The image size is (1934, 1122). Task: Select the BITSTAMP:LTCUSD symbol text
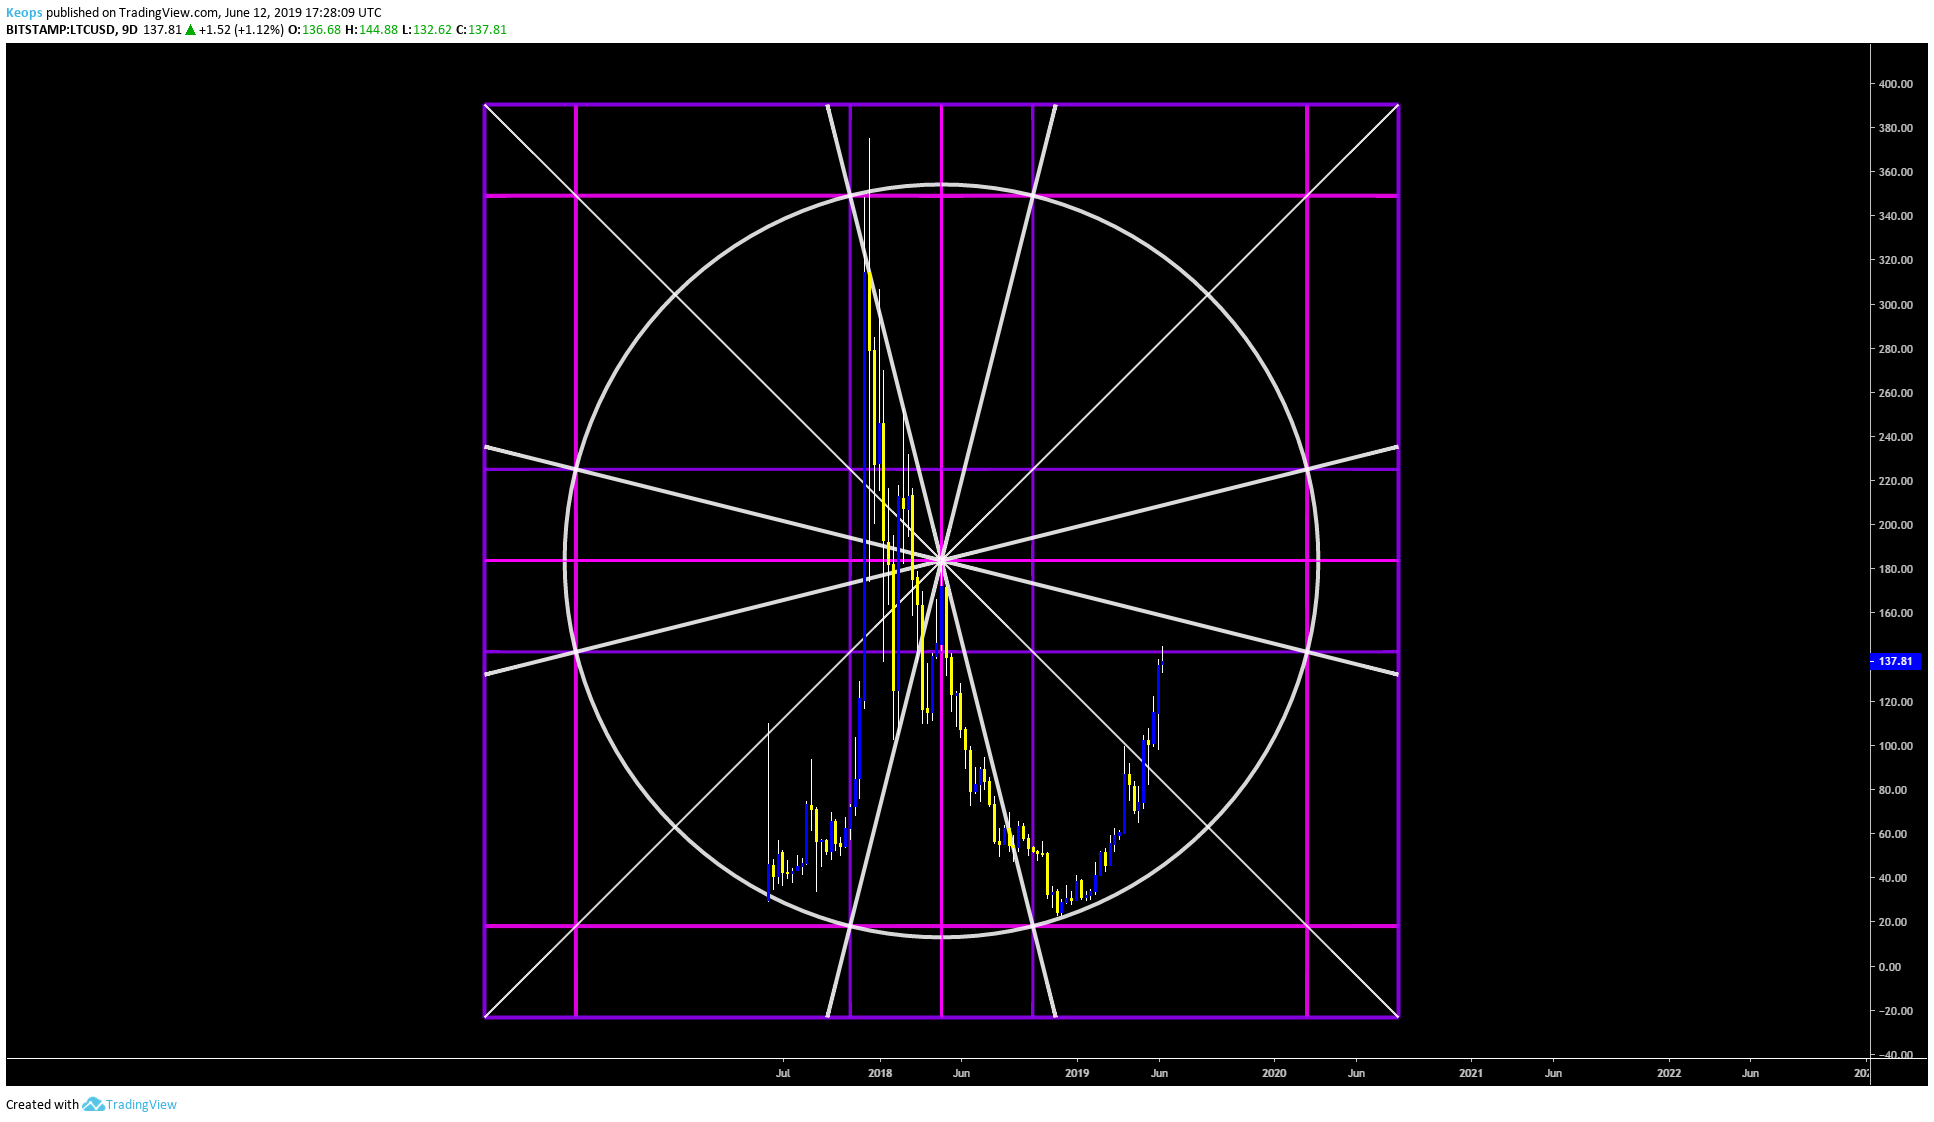coord(60,30)
